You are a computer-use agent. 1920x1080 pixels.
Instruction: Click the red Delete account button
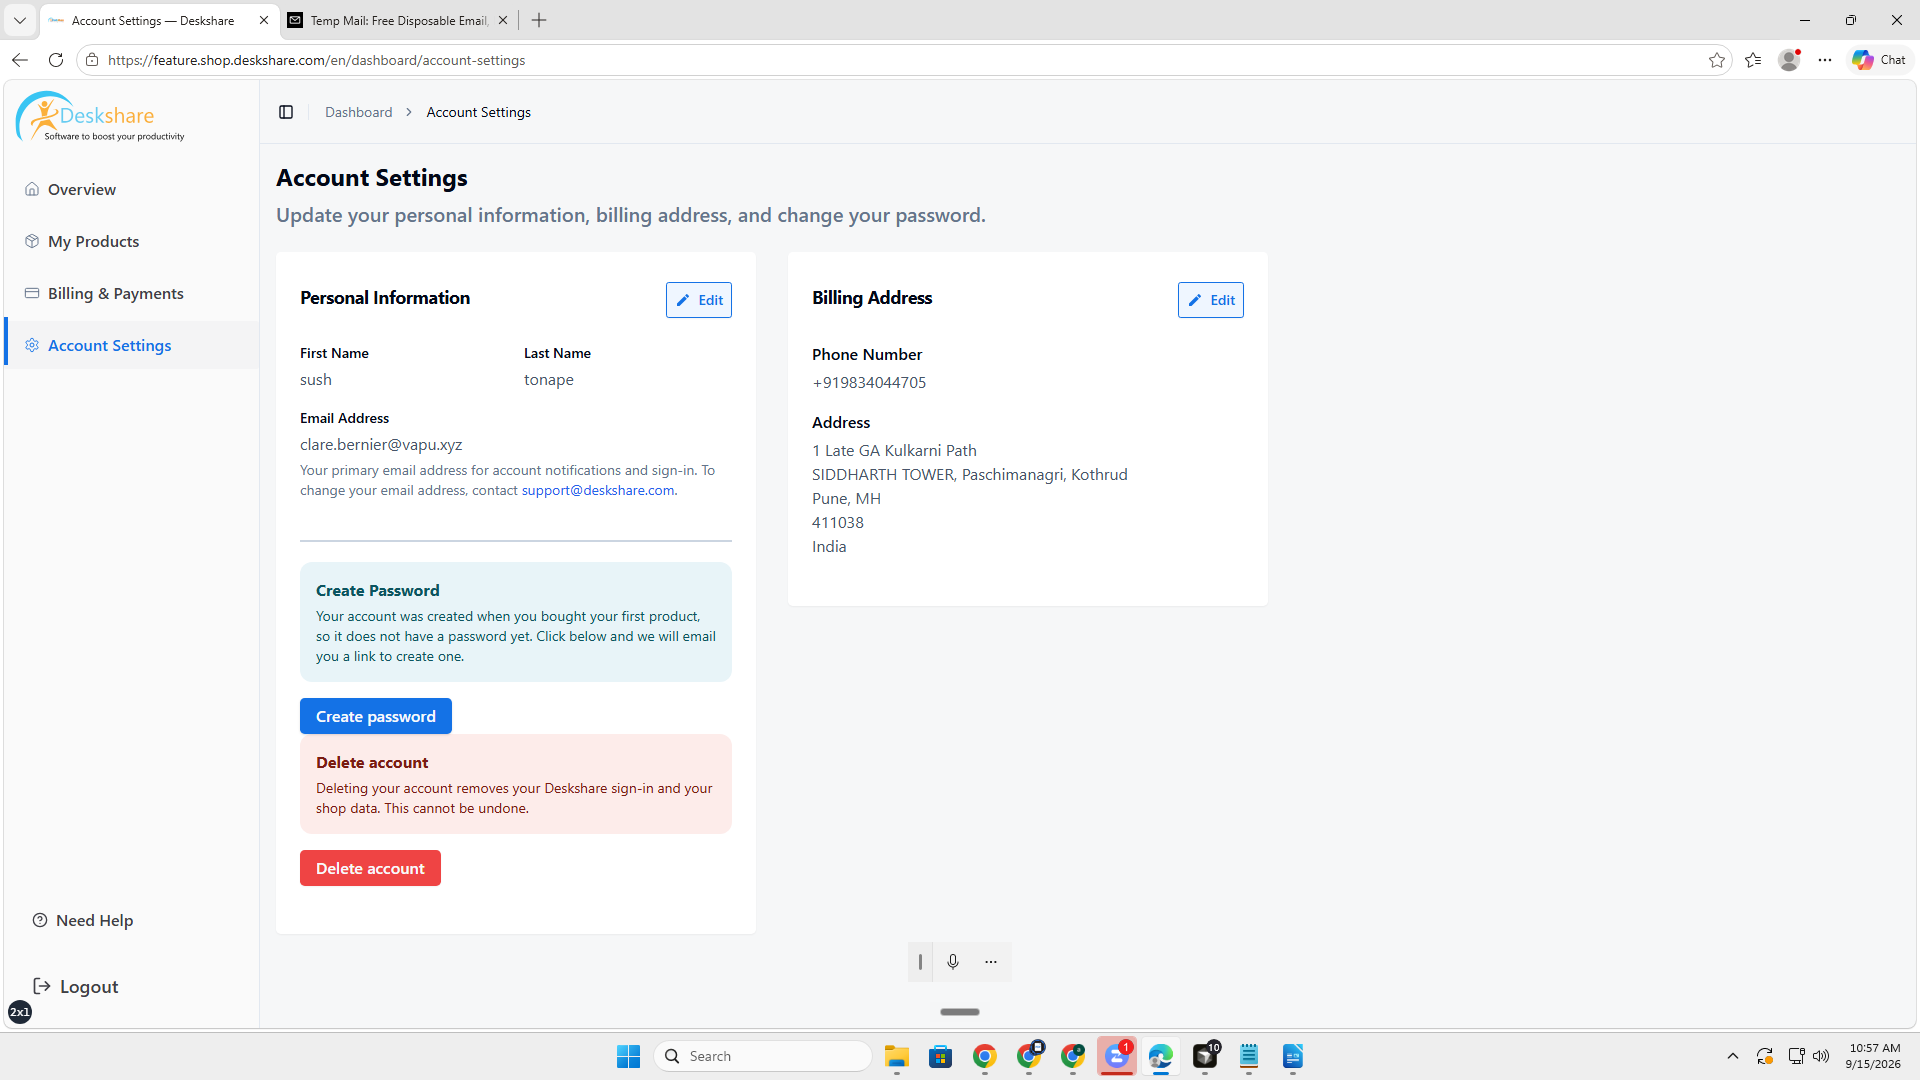[370, 868]
